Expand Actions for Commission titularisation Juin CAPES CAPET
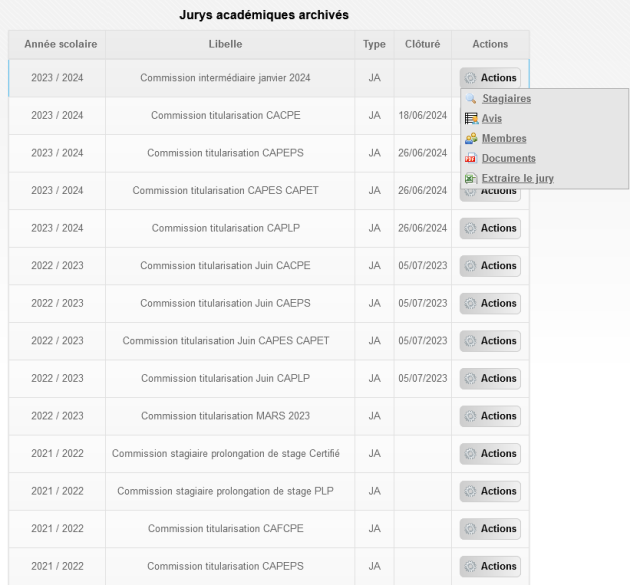630x585 pixels. [x=490, y=341]
